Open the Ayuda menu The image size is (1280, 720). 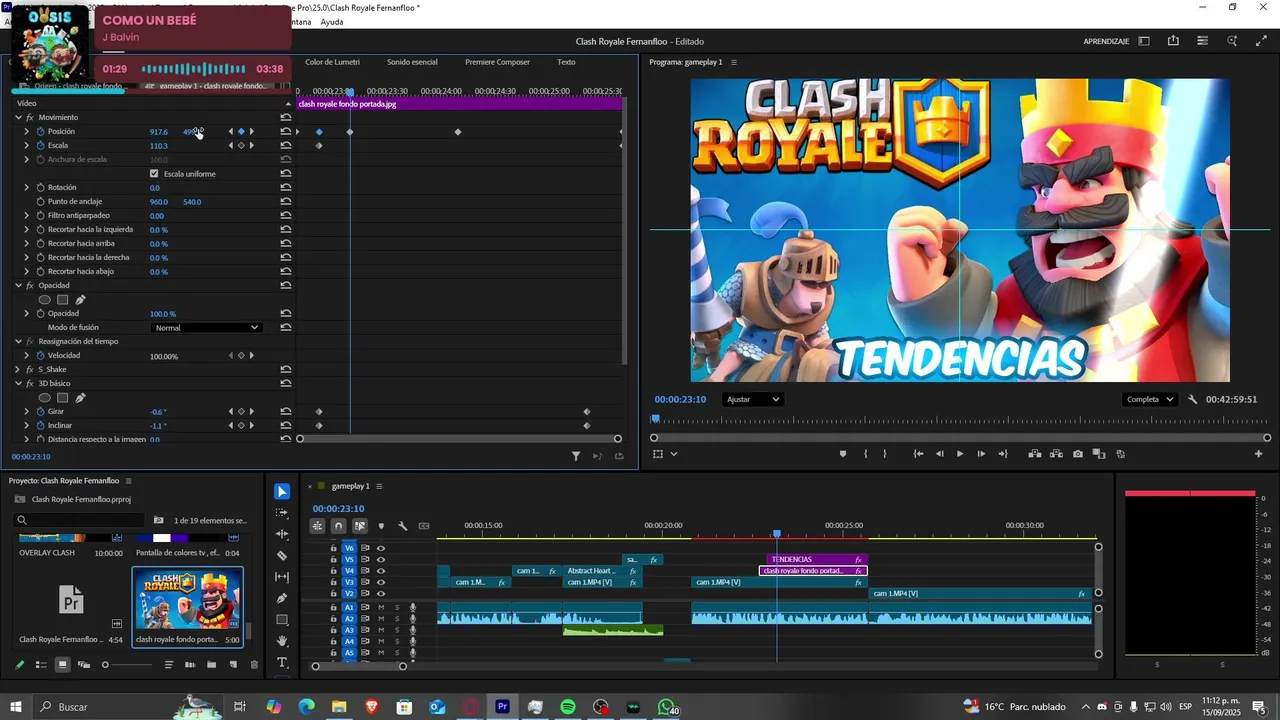[x=332, y=22]
